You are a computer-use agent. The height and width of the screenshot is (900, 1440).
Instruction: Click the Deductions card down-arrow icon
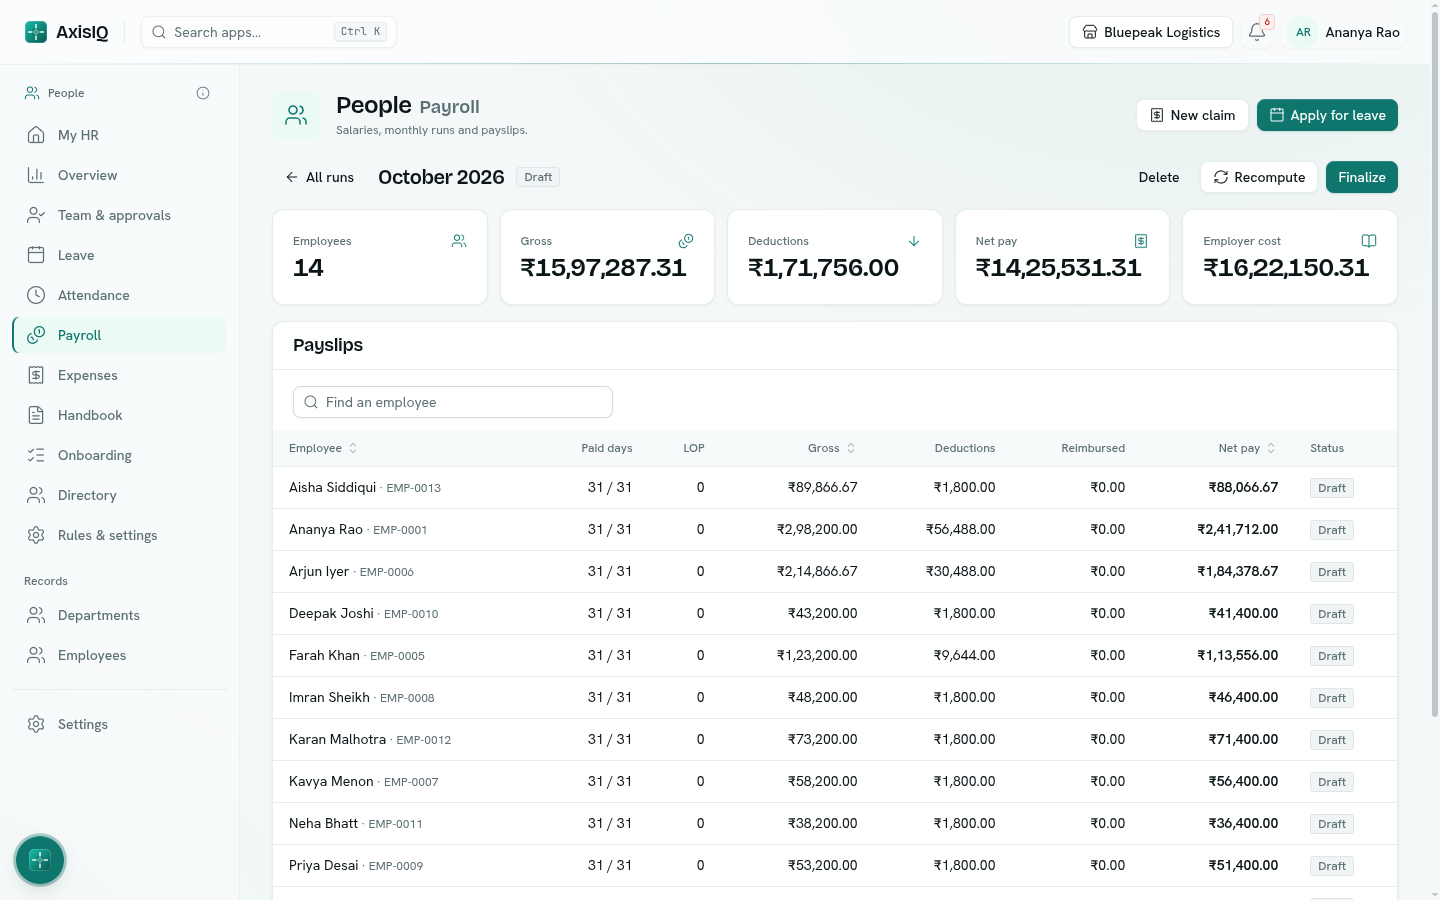[914, 241]
